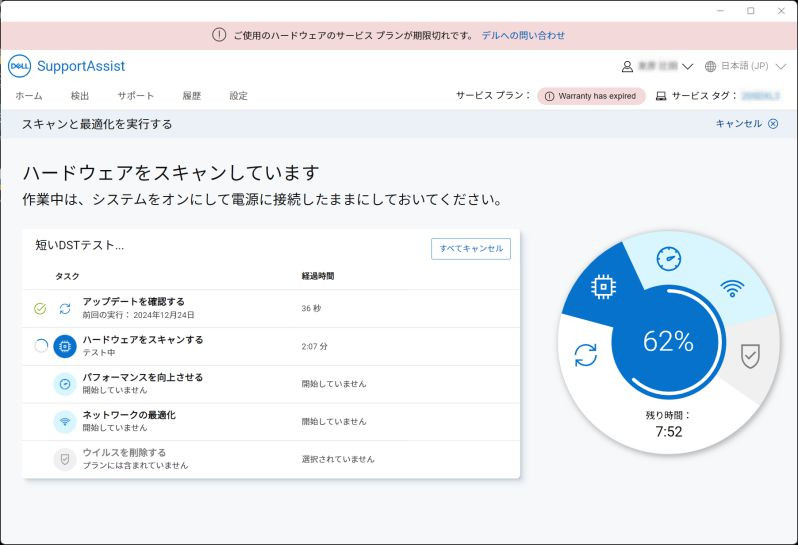Click the ネットワークの最適化 Wi-Fi task icon

tap(65, 422)
